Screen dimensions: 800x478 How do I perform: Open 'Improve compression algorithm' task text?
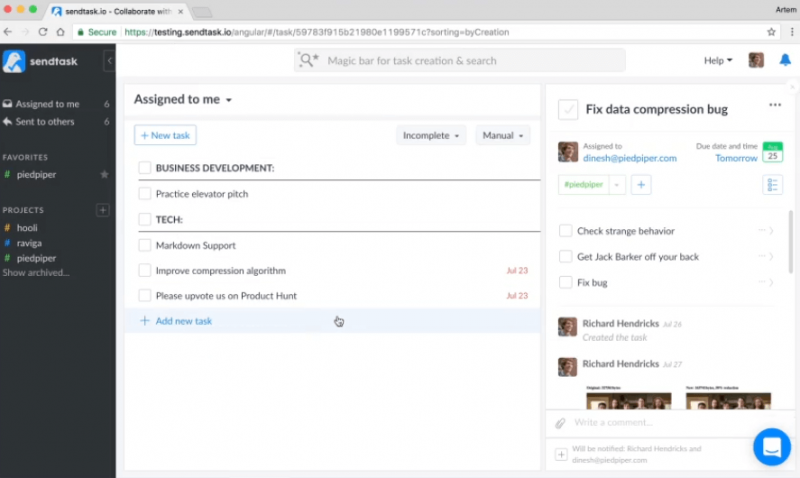point(220,270)
